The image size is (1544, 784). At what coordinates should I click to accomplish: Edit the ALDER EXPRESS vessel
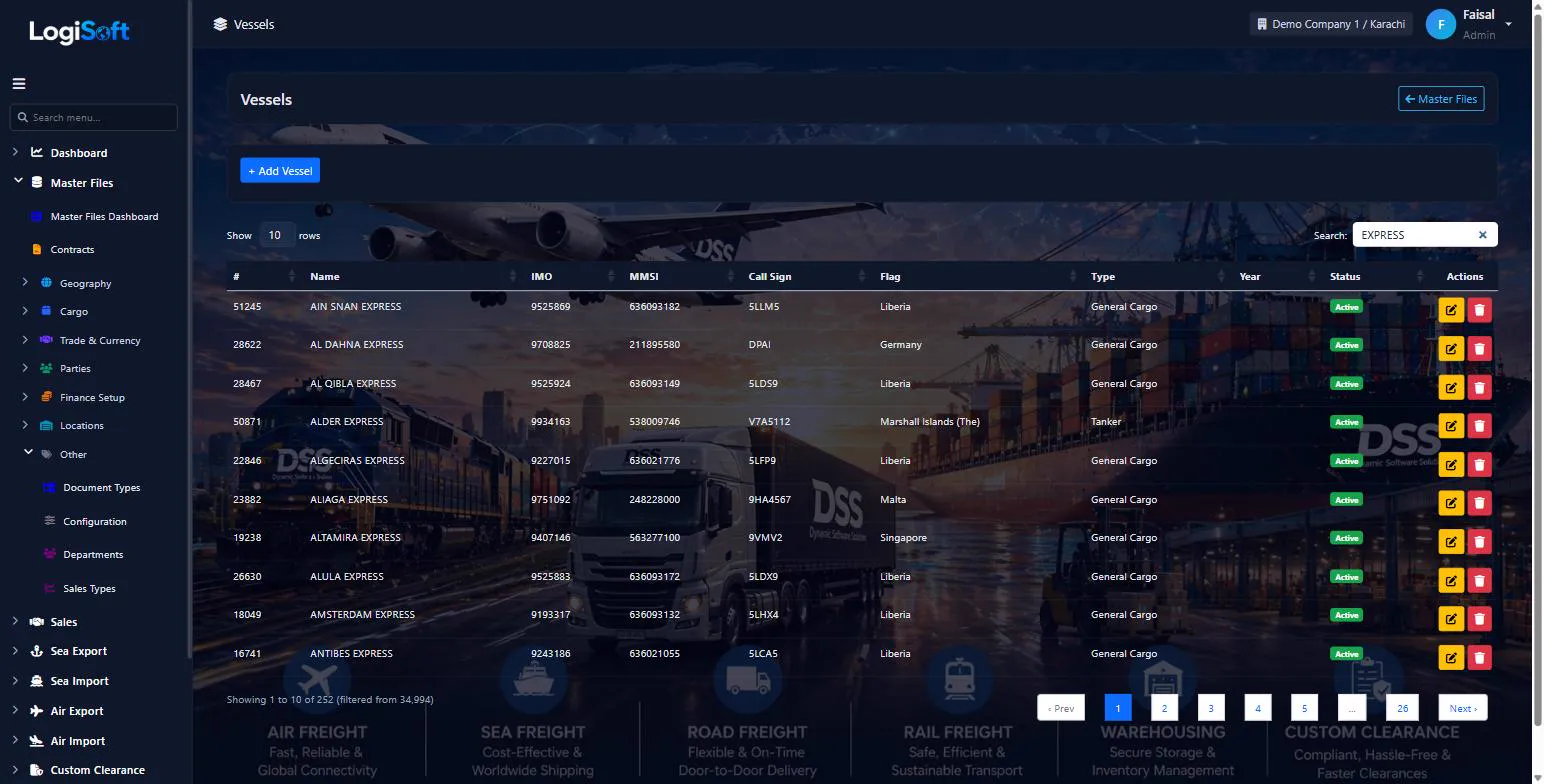click(1450, 426)
